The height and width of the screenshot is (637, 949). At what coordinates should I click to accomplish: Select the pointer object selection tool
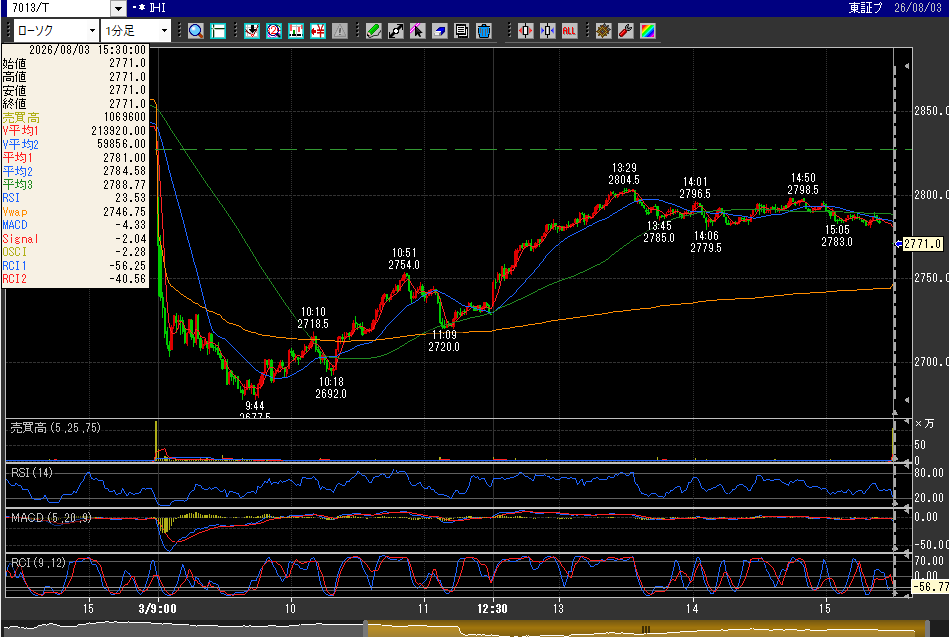pos(418,31)
